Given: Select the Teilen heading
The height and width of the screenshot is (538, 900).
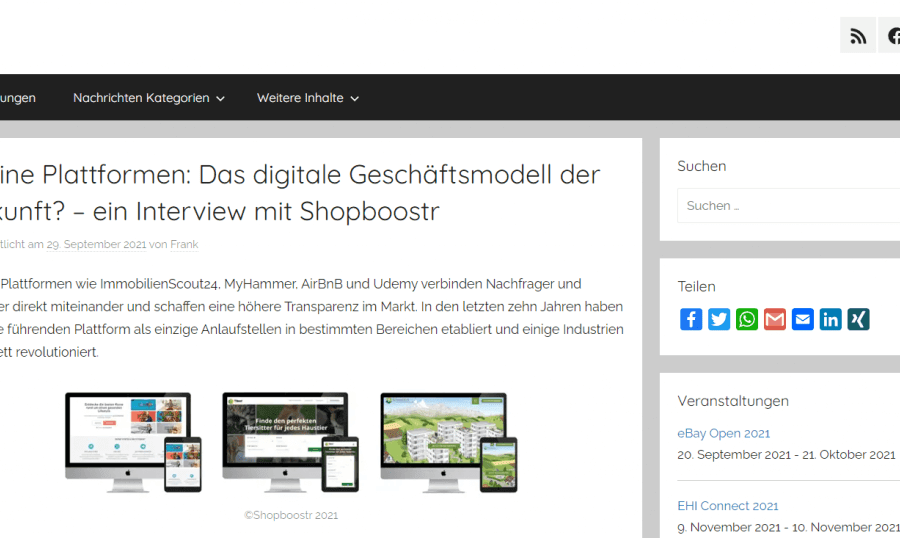Looking at the screenshot, I should coord(696,287).
